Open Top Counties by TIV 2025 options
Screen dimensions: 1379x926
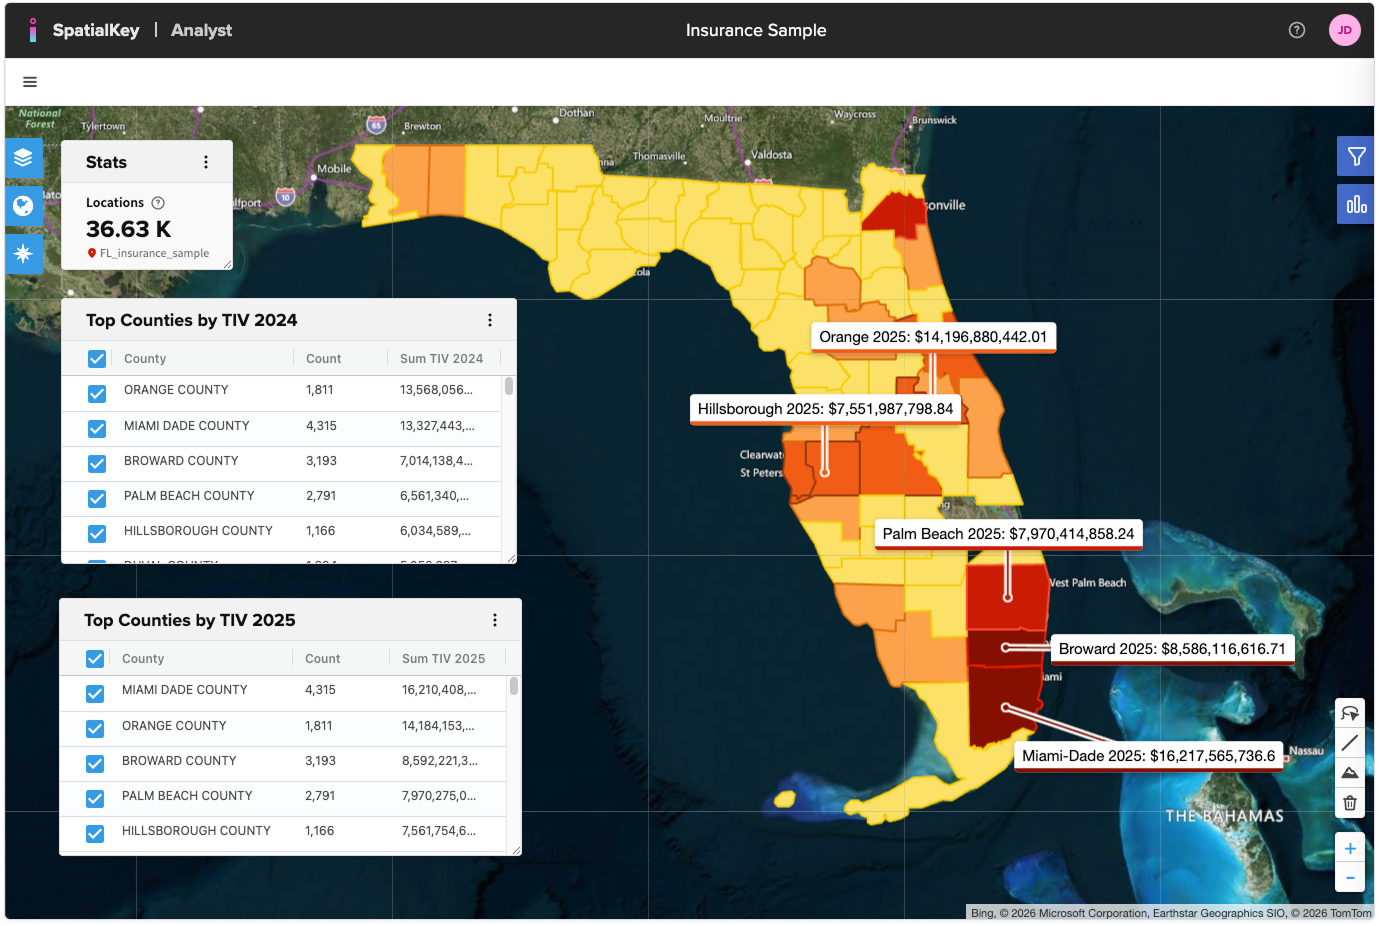pos(495,620)
